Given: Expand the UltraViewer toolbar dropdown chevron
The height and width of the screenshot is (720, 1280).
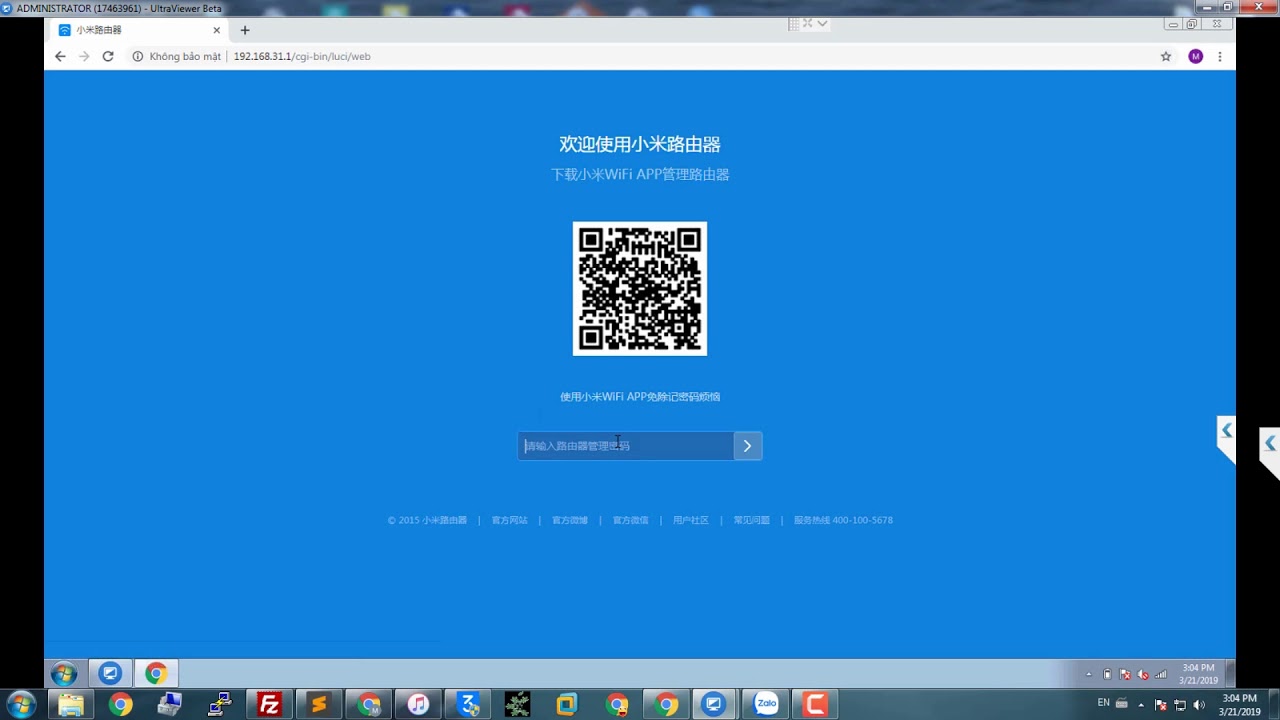Looking at the screenshot, I should pyautogui.click(x=822, y=23).
